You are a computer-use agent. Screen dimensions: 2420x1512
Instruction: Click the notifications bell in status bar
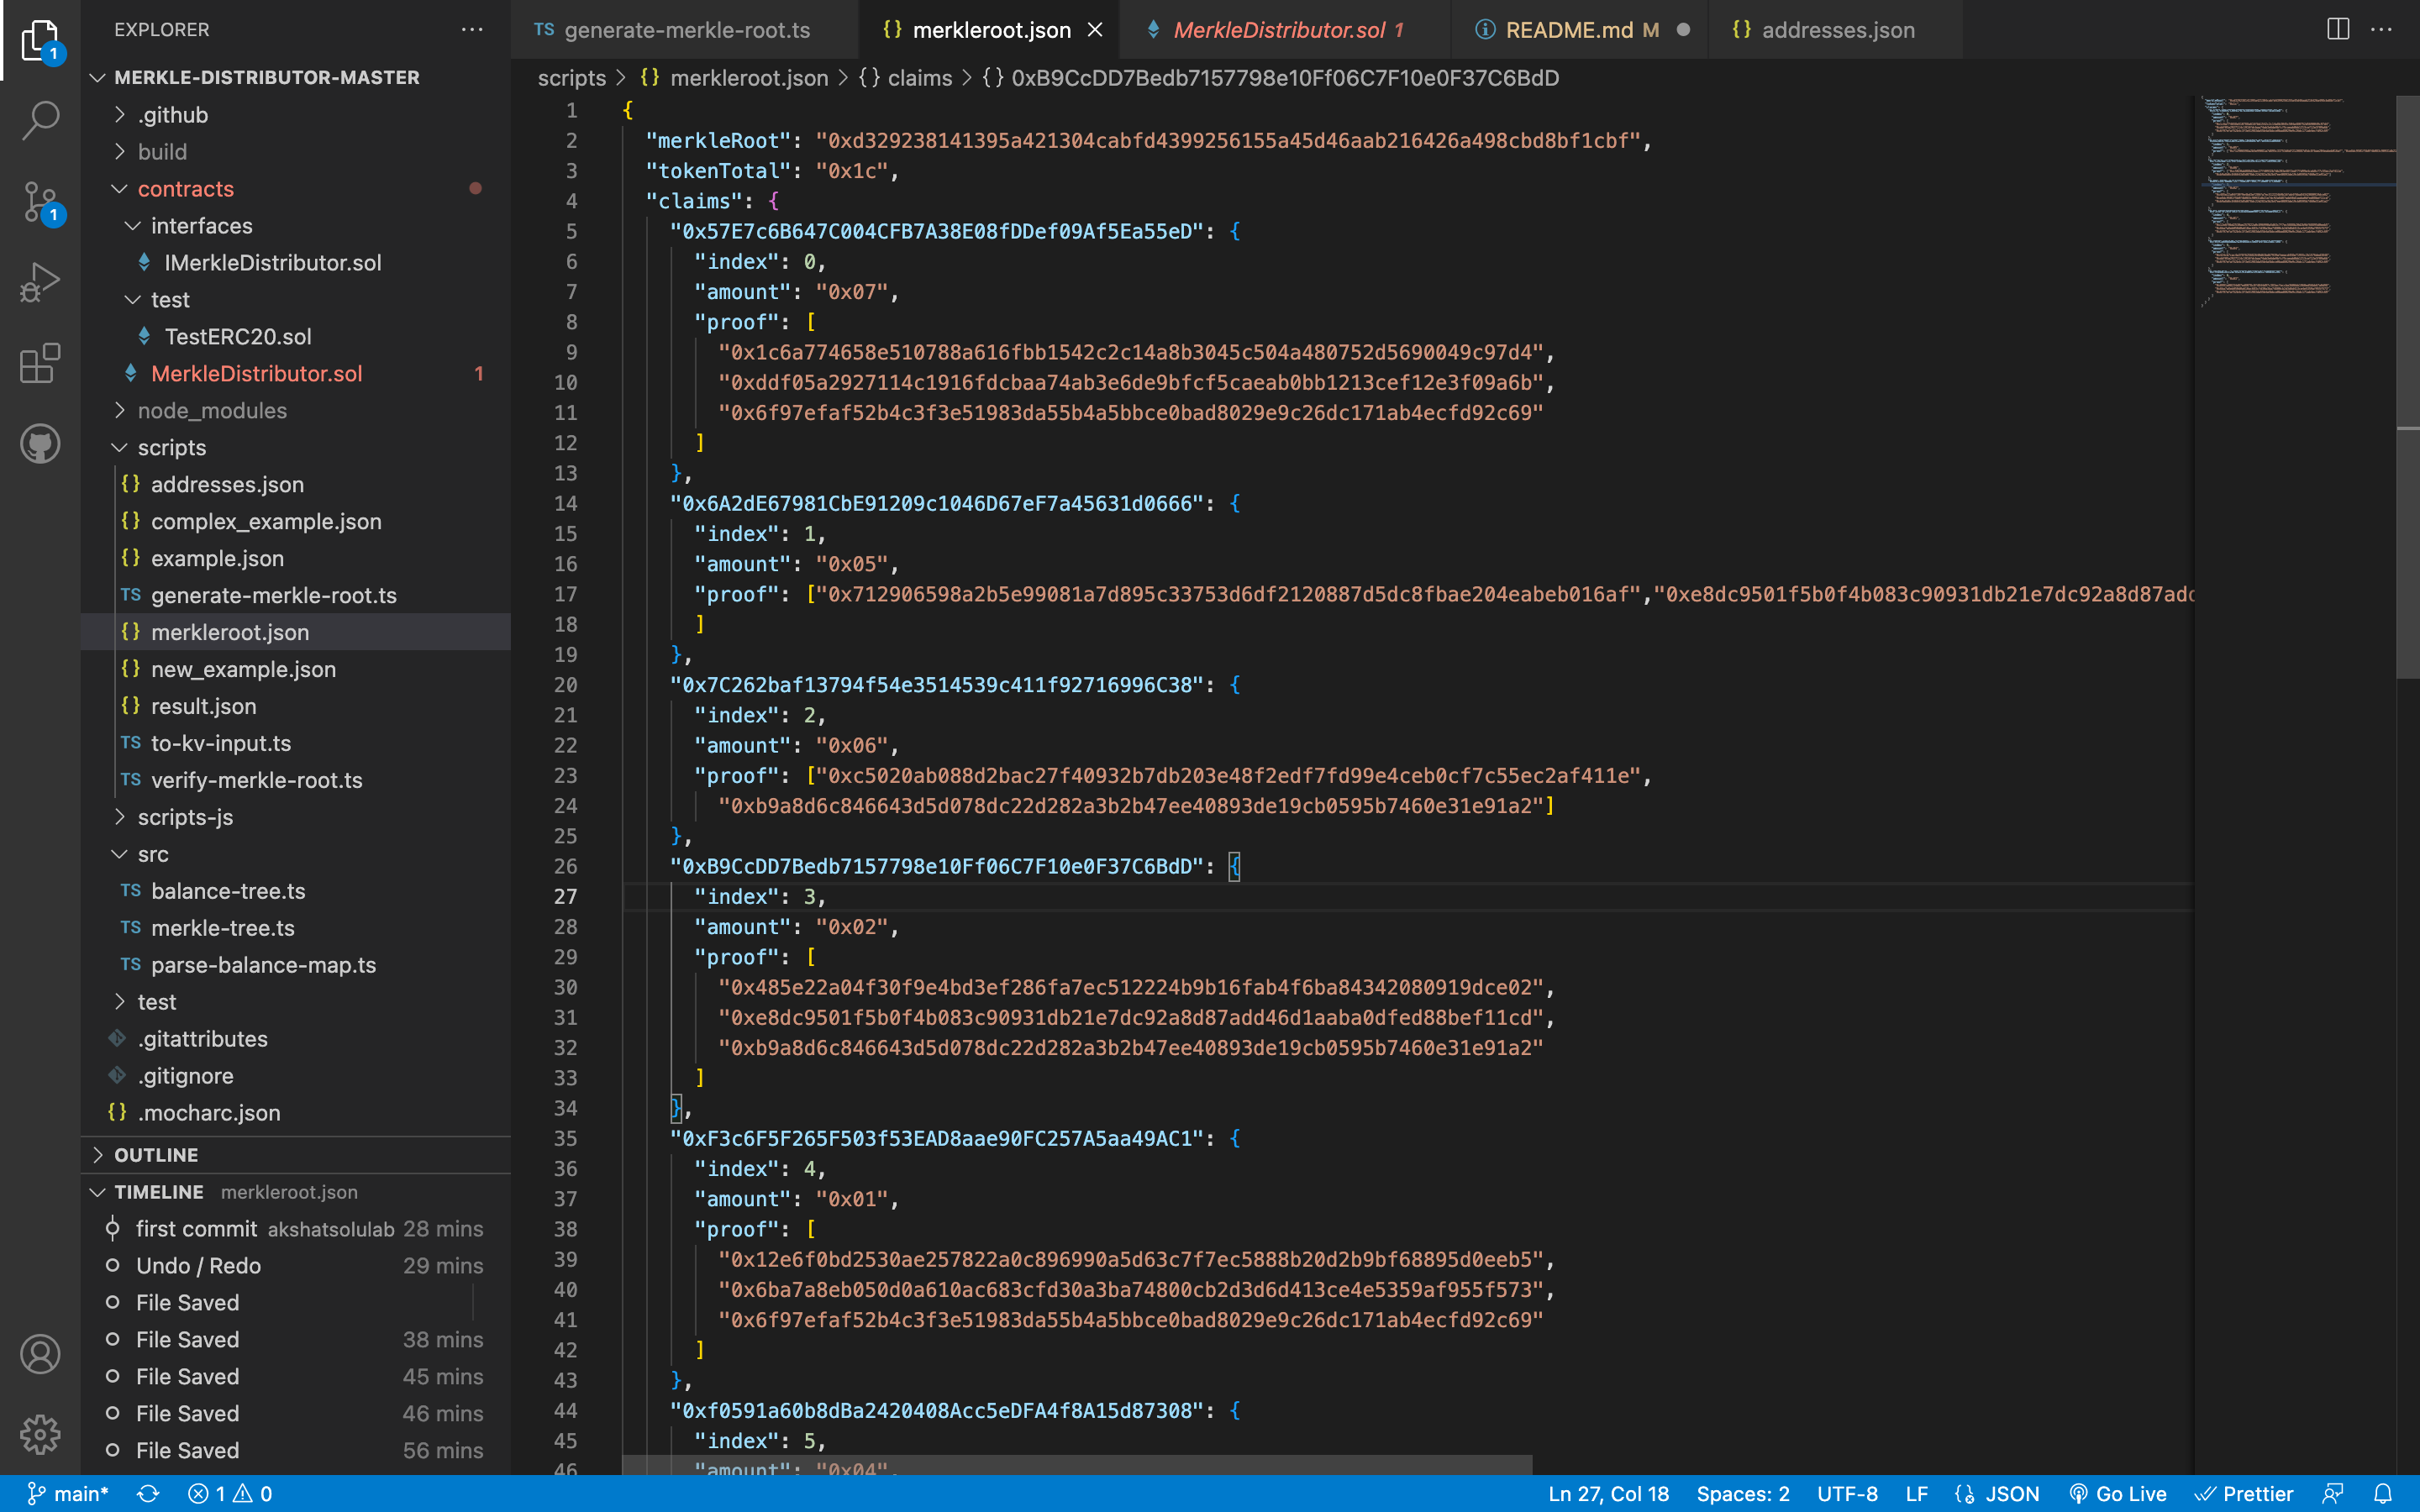point(2383,1493)
